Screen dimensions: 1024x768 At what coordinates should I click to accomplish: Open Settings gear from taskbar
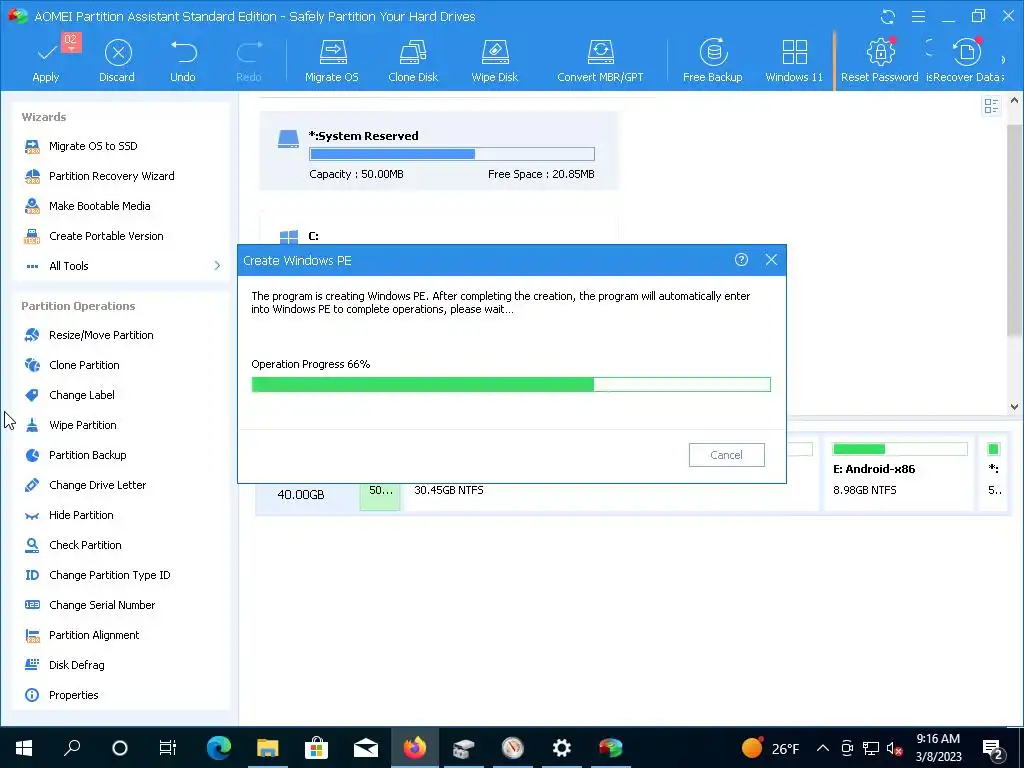tap(562, 748)
